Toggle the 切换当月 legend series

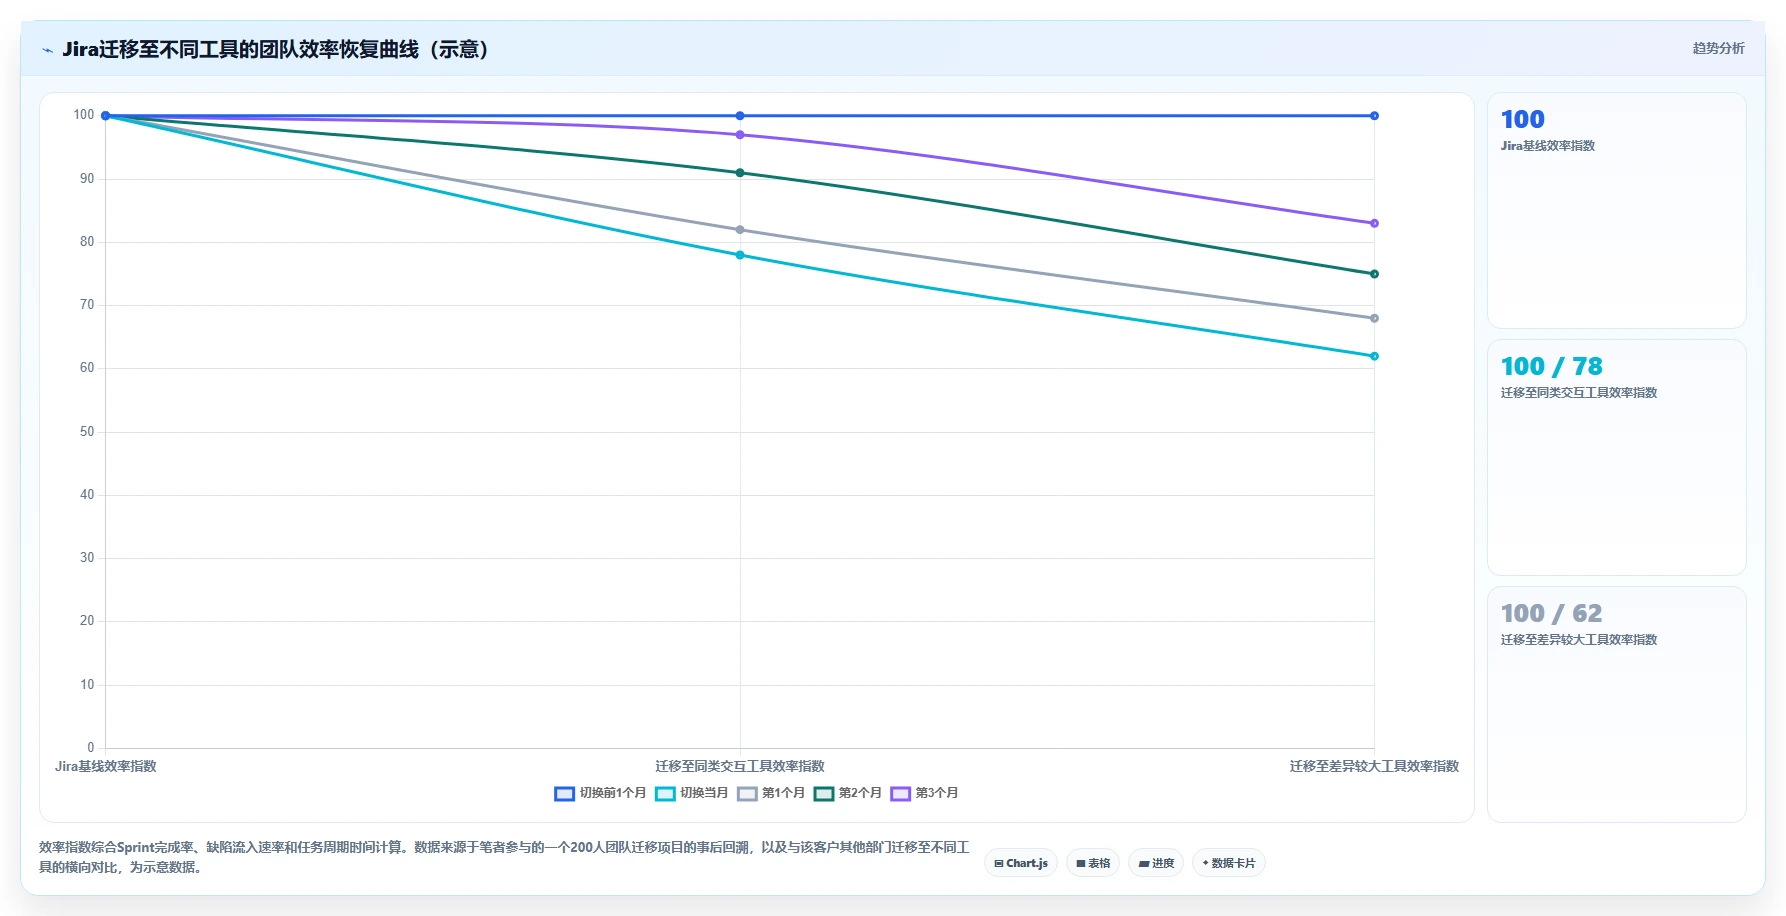click(x=692, y=793)
